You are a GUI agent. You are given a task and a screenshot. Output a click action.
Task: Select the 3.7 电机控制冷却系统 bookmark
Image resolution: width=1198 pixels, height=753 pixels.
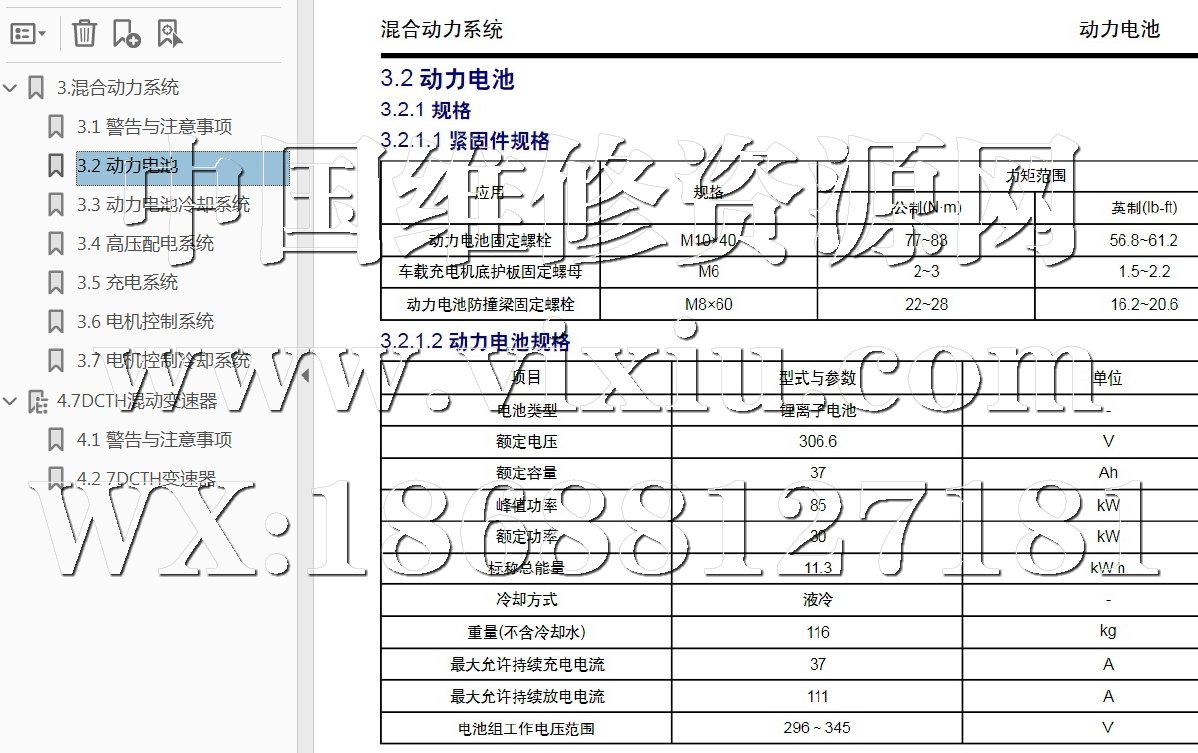[163, 361]
